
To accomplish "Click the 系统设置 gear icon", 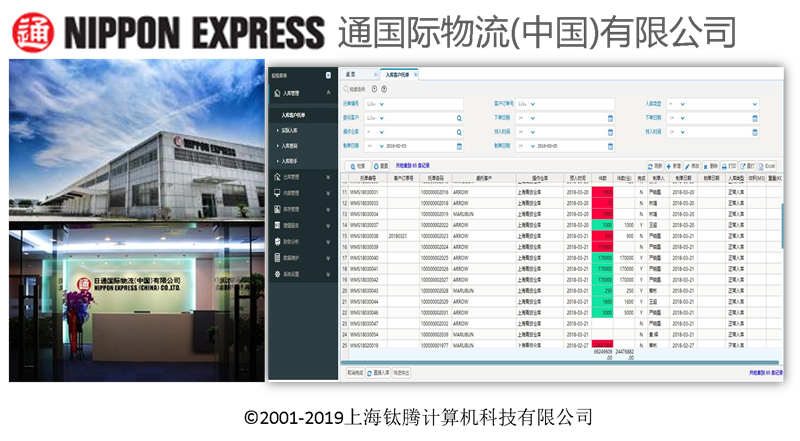I will click(x=277, y=274).
